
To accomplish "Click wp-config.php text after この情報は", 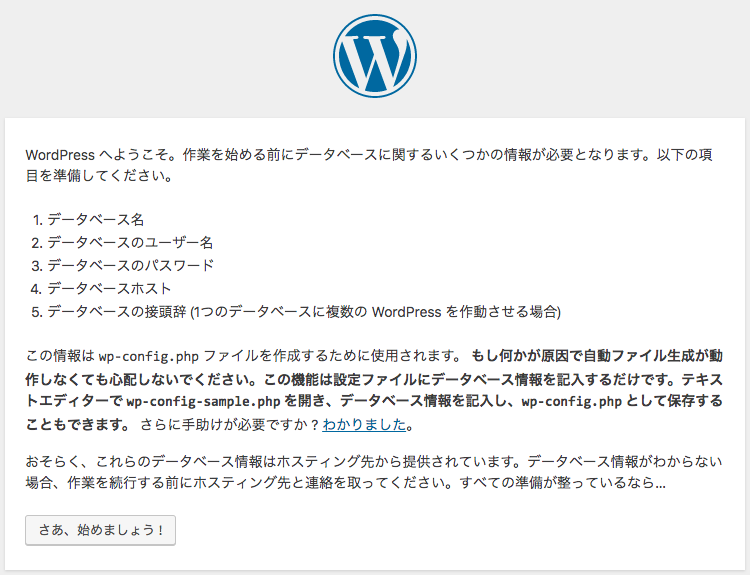I will 149,356.
